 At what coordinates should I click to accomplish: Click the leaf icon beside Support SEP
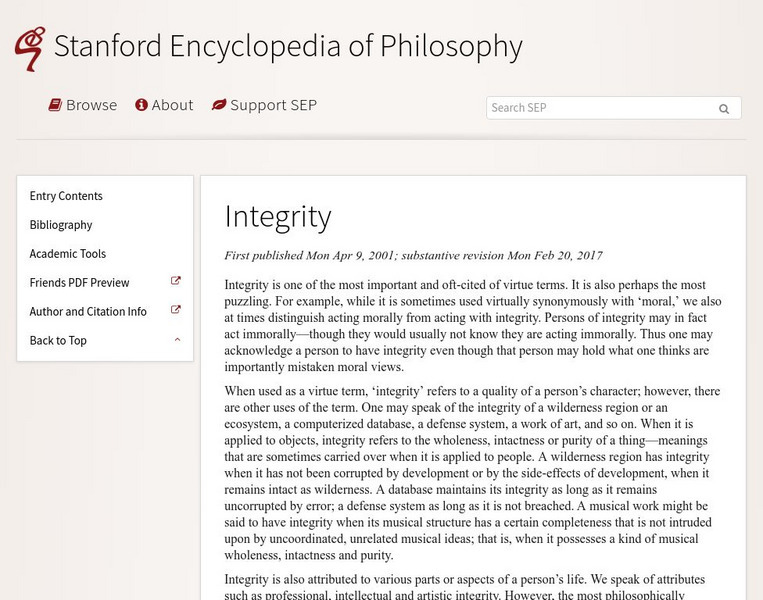(x=219, y=105)
